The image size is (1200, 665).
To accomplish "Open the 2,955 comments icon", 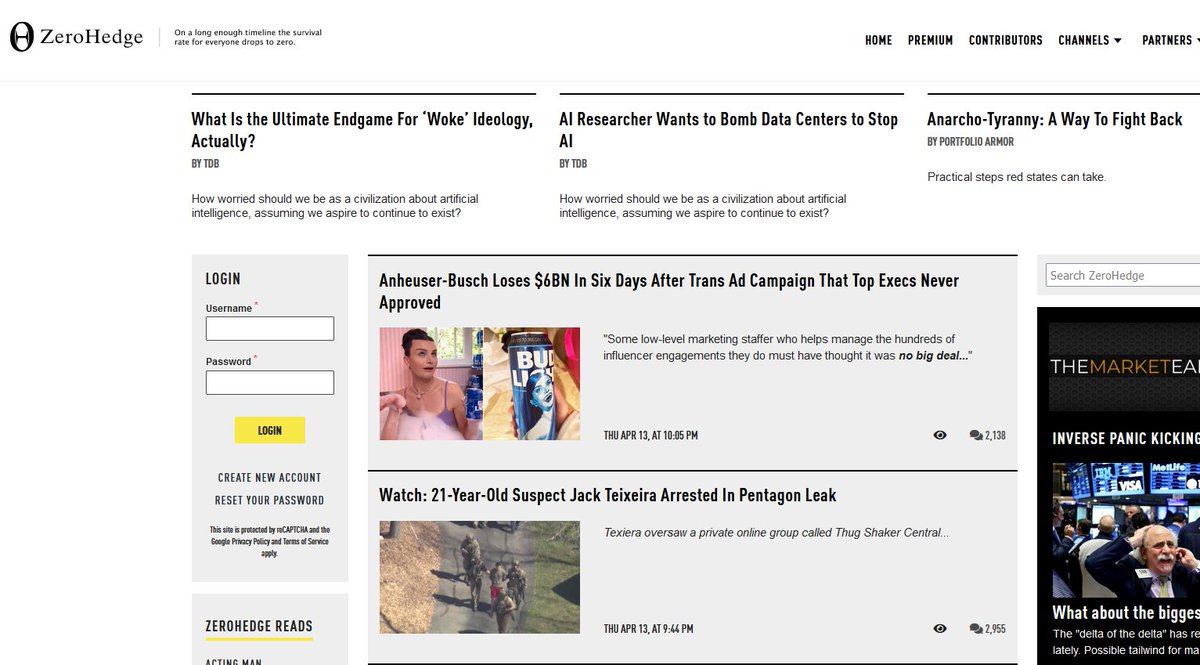I will 987,628.
